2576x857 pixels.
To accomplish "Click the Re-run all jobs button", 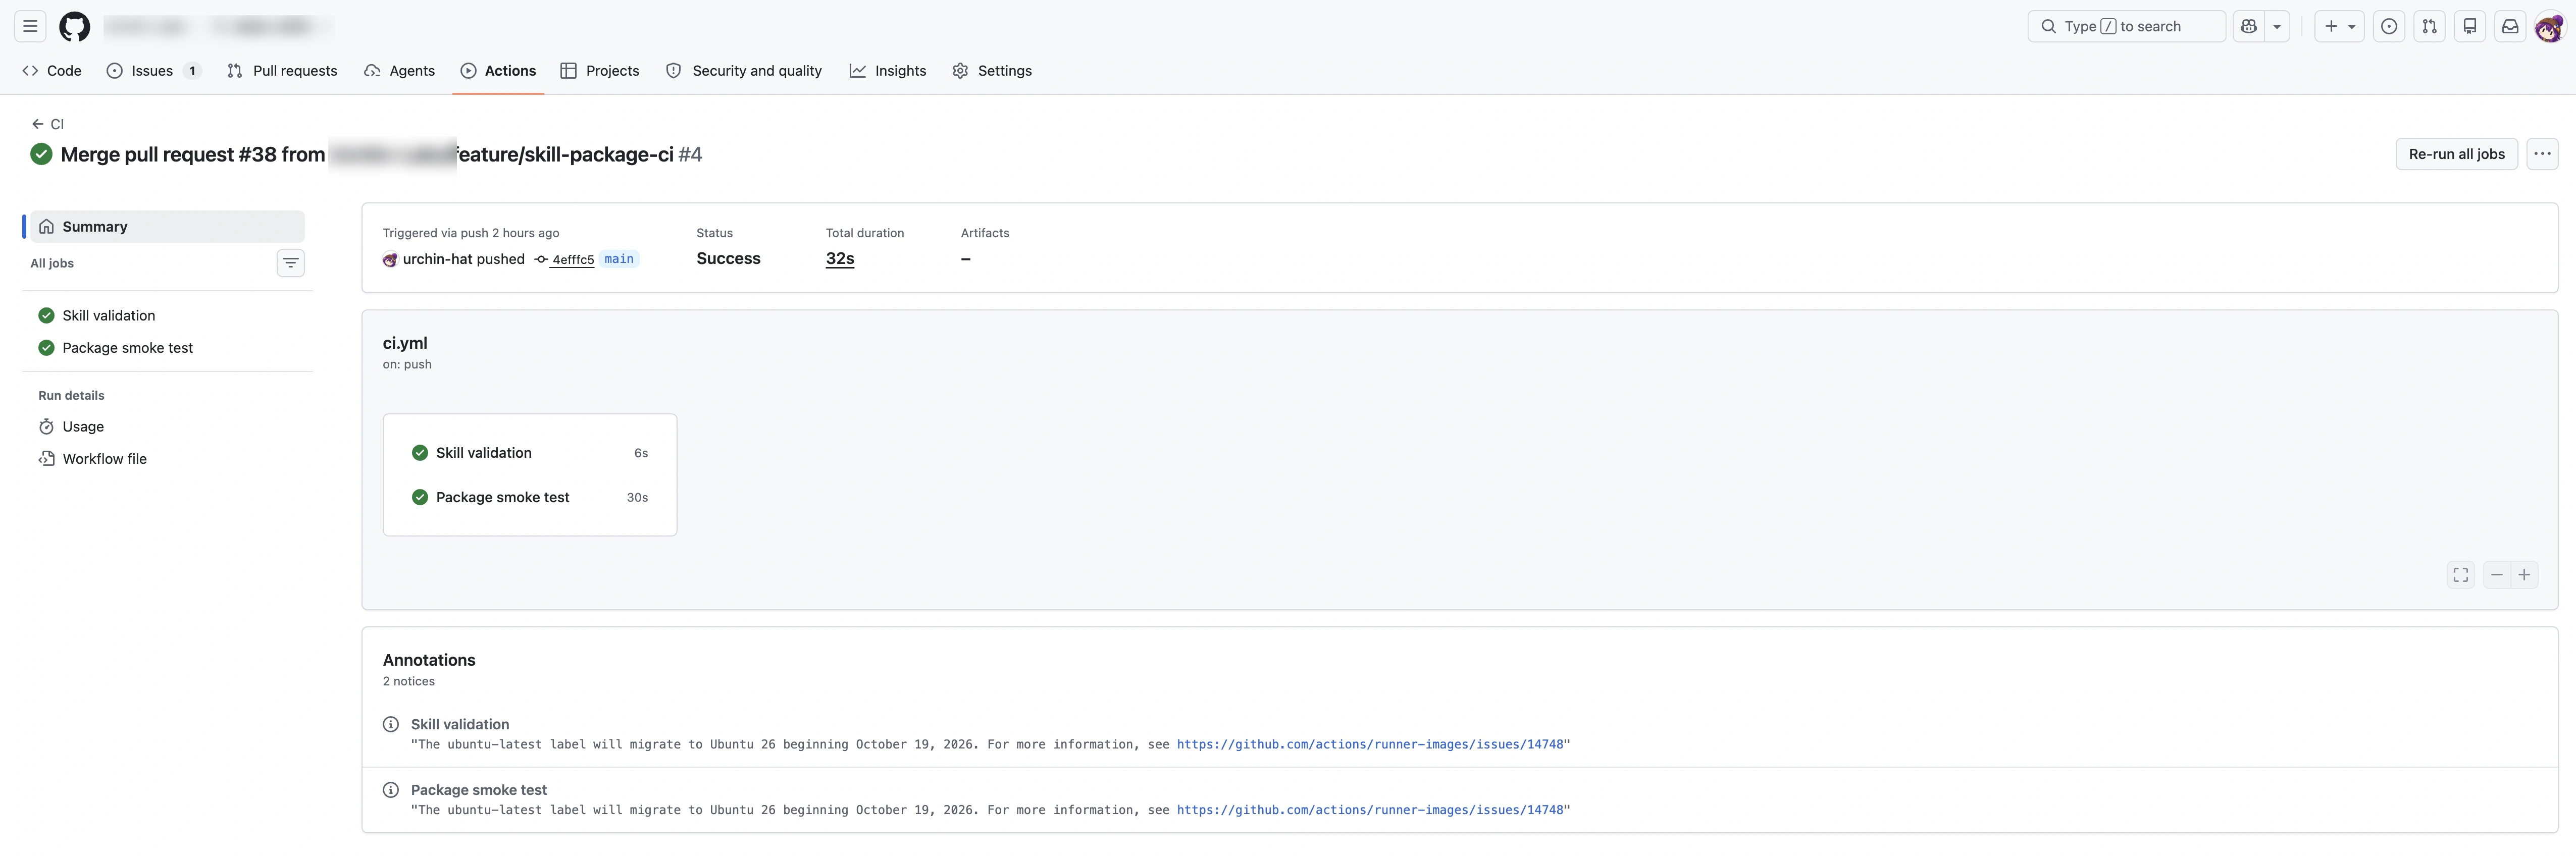I will click(2456, 154).
